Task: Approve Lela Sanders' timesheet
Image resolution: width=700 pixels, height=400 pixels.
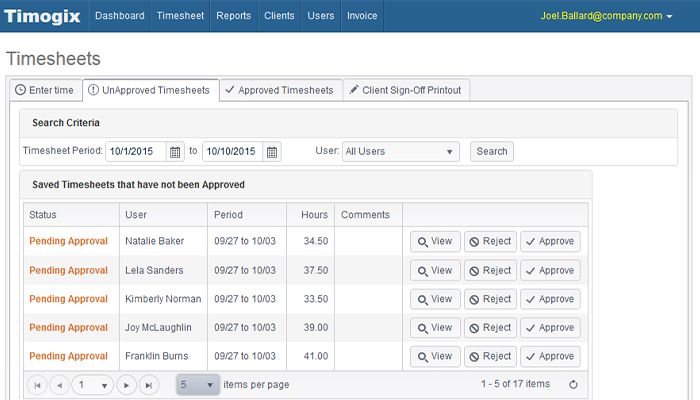Action: 550,271
